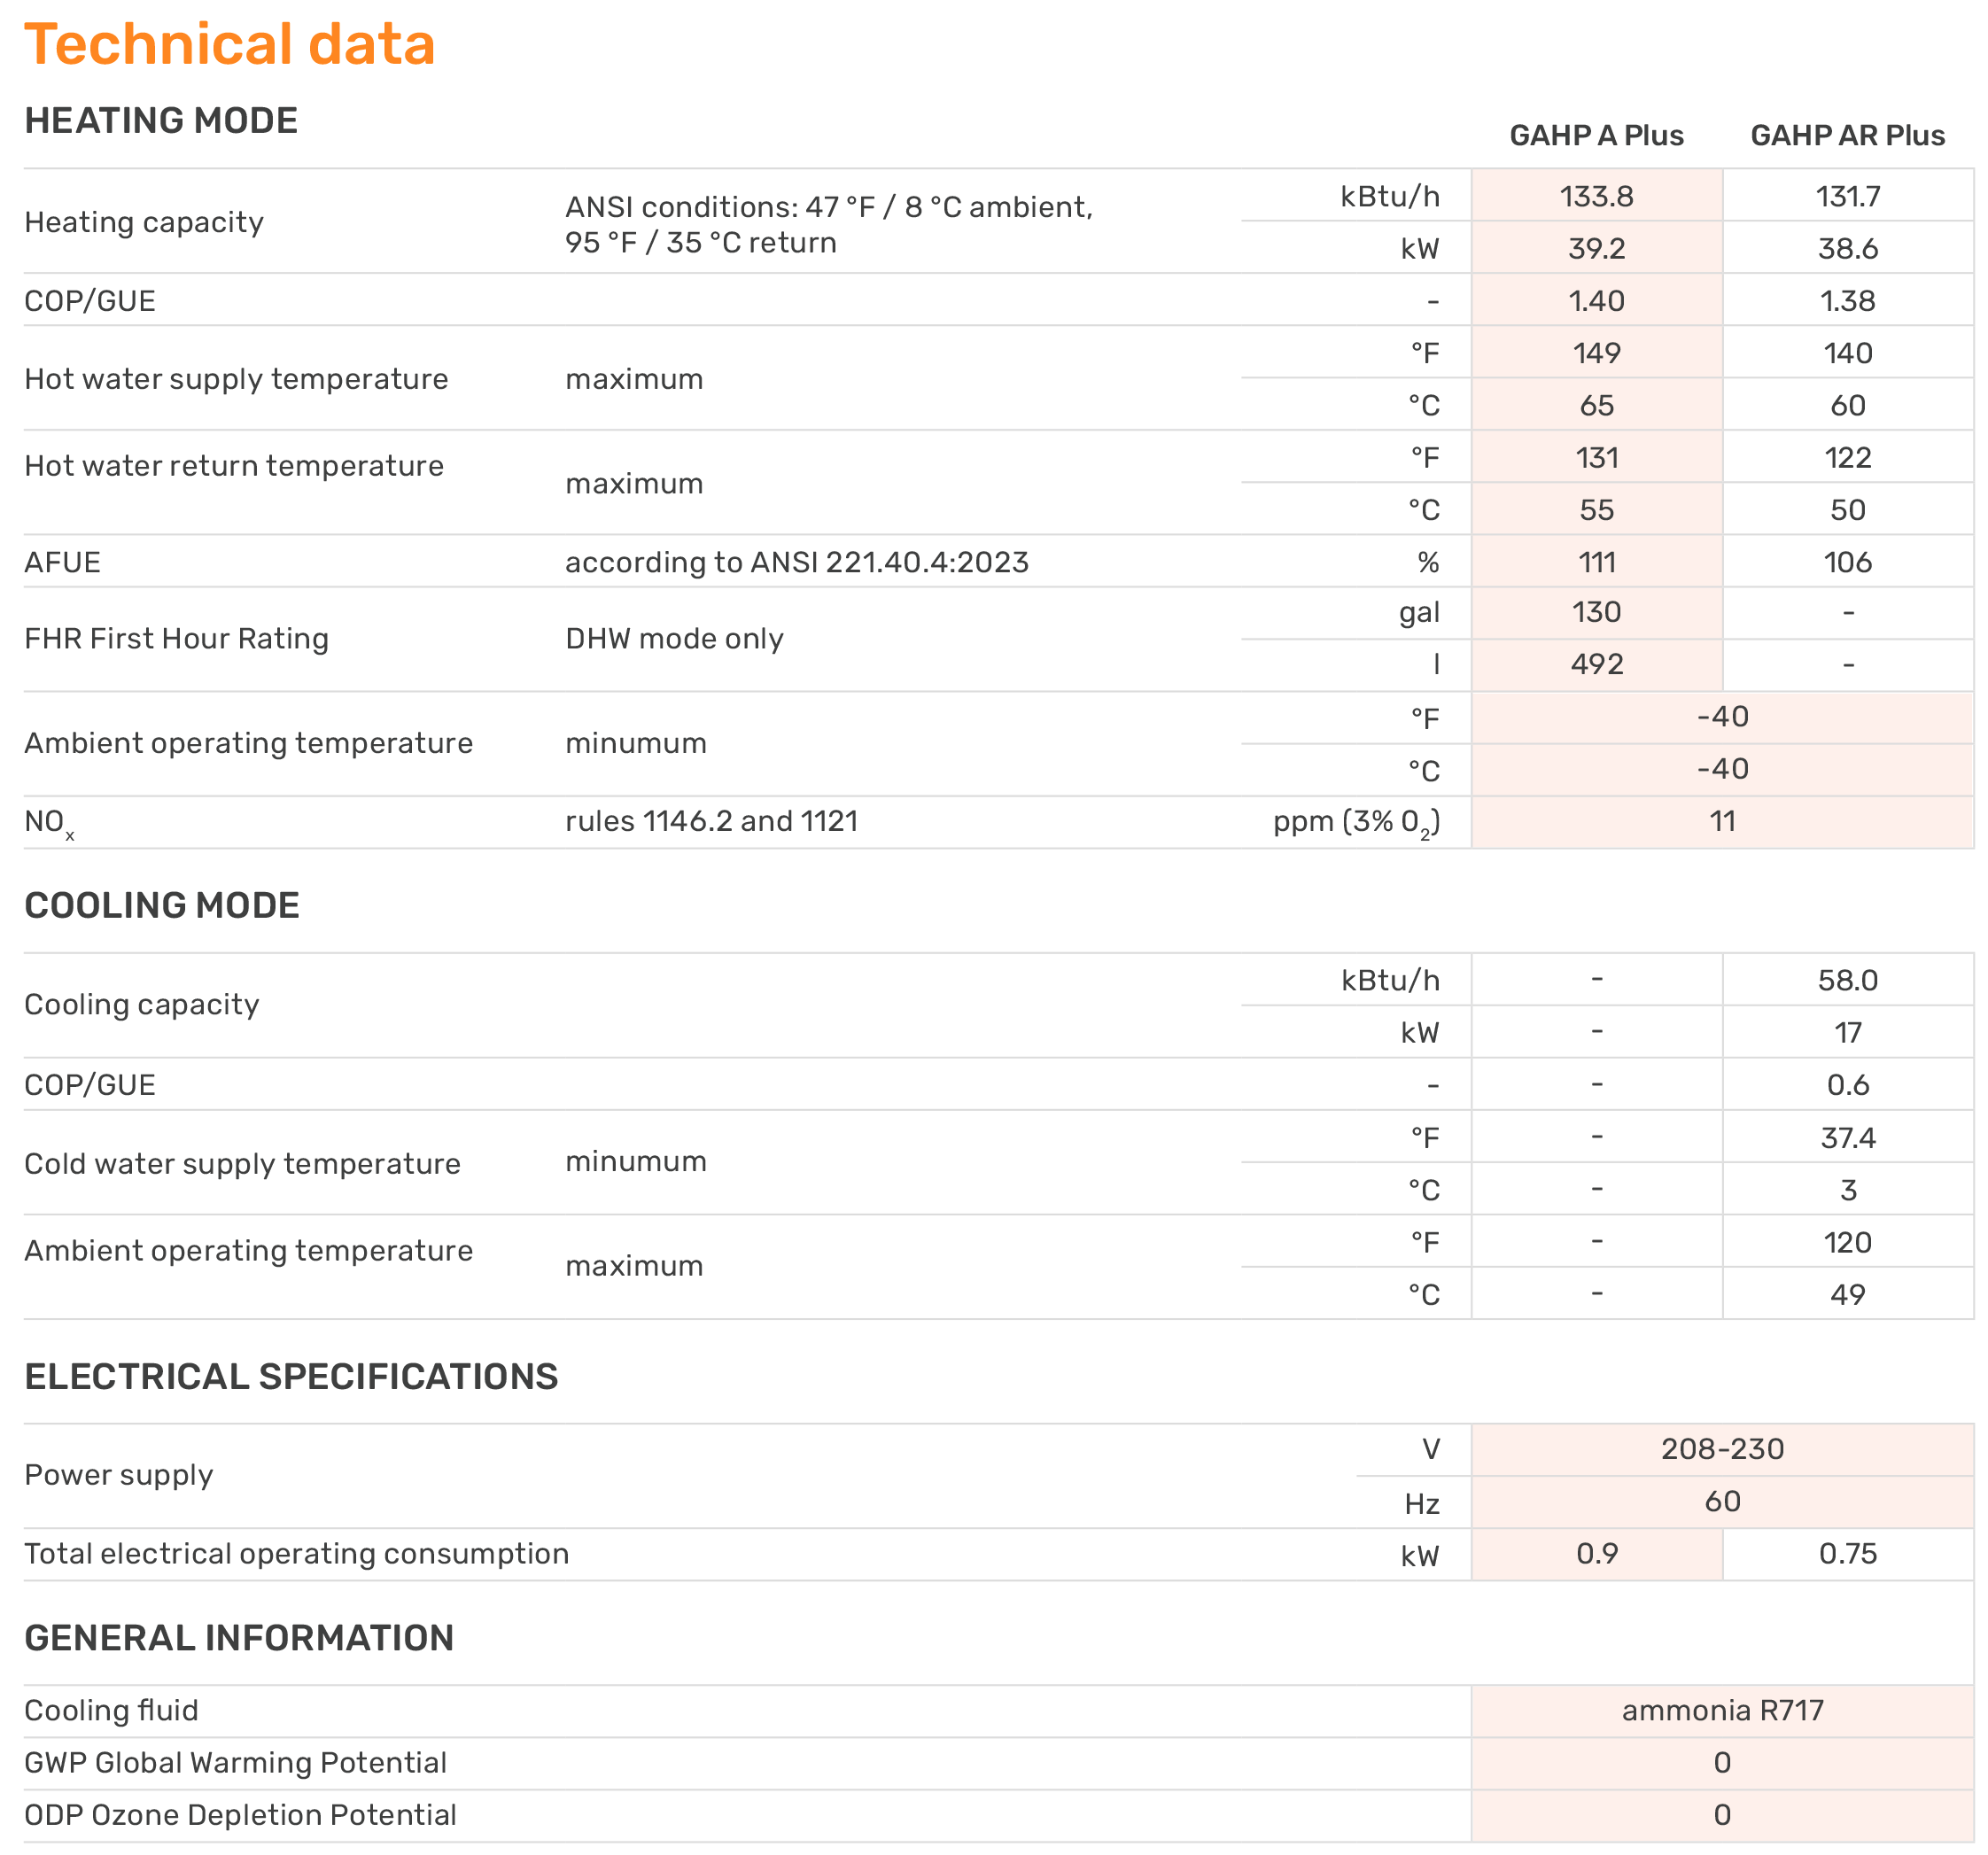
Task: Select the GAHP A Plus column header
Action: (x=1596, y=135)
